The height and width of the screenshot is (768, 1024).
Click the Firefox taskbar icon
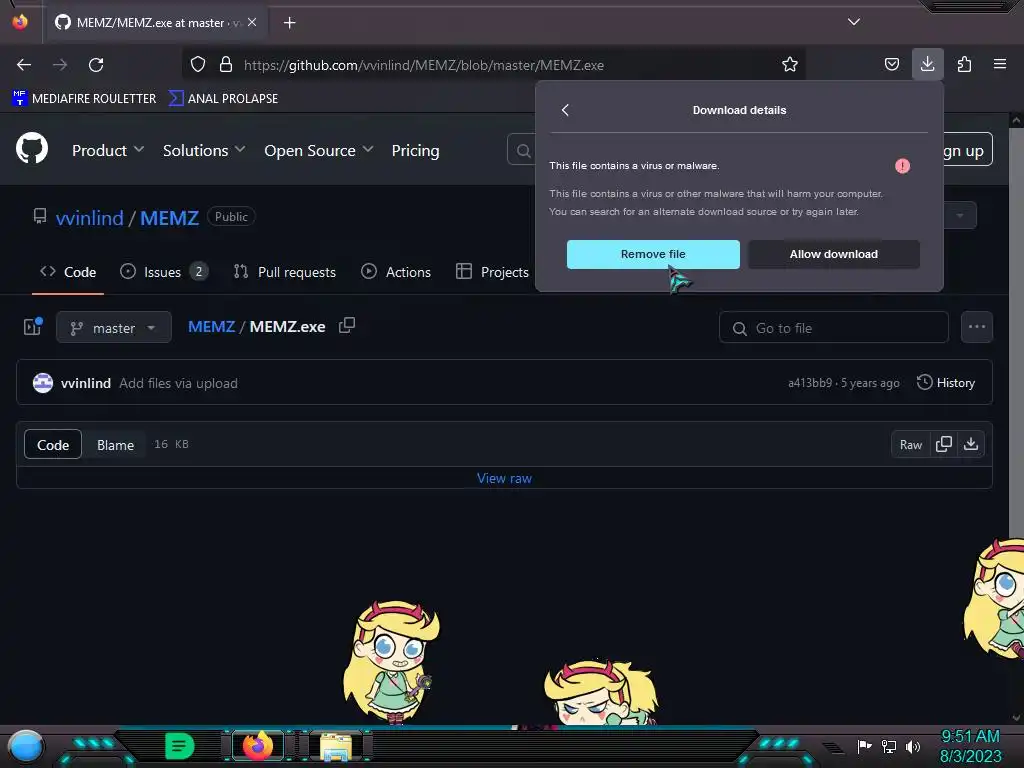point(257,746)
